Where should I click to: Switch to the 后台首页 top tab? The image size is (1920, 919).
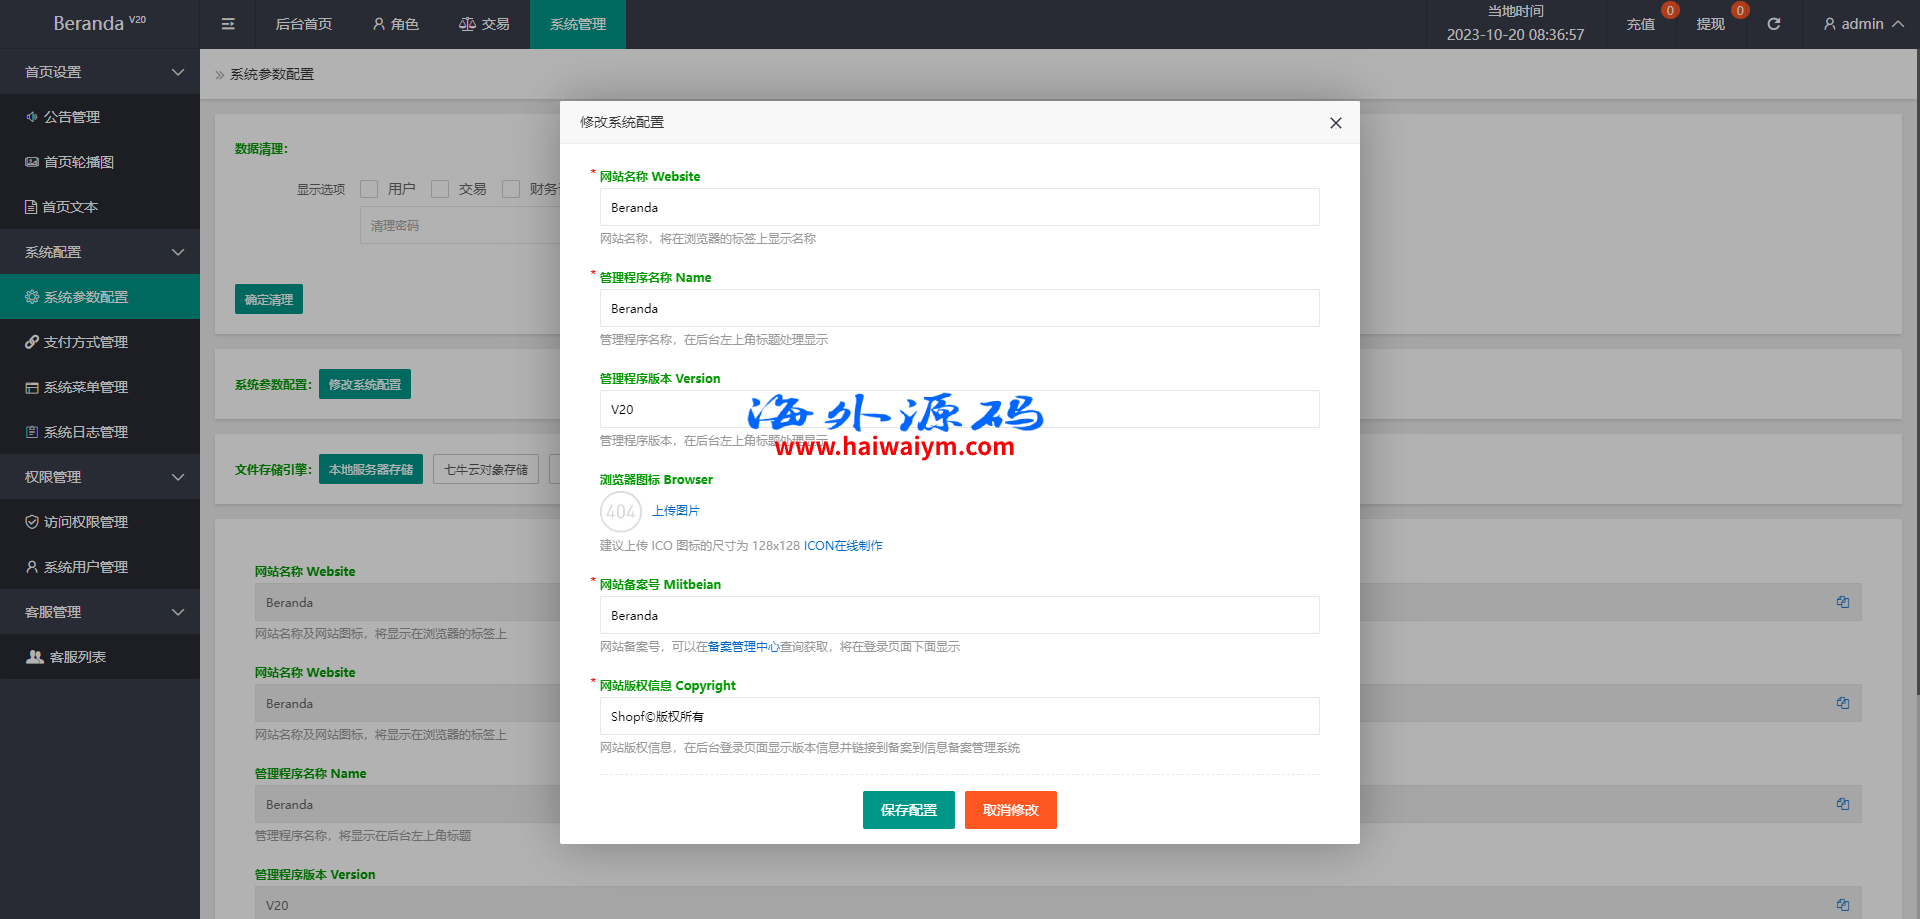coord(303,24)
